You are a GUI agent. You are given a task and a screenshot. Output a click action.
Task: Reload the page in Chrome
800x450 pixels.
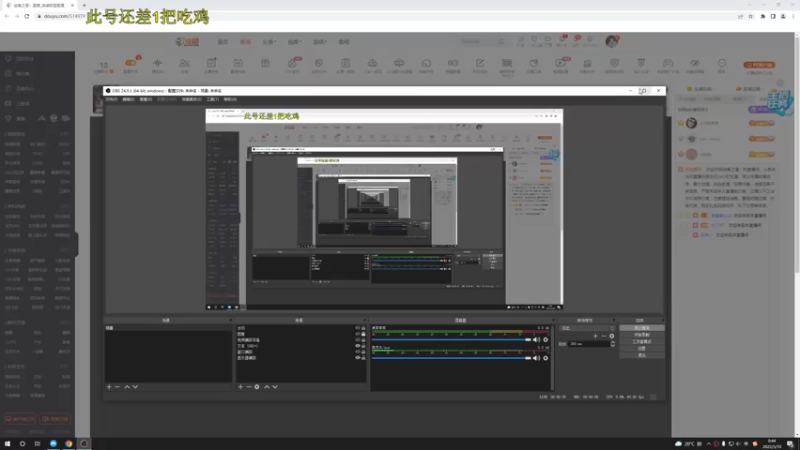tap(27, 16)
